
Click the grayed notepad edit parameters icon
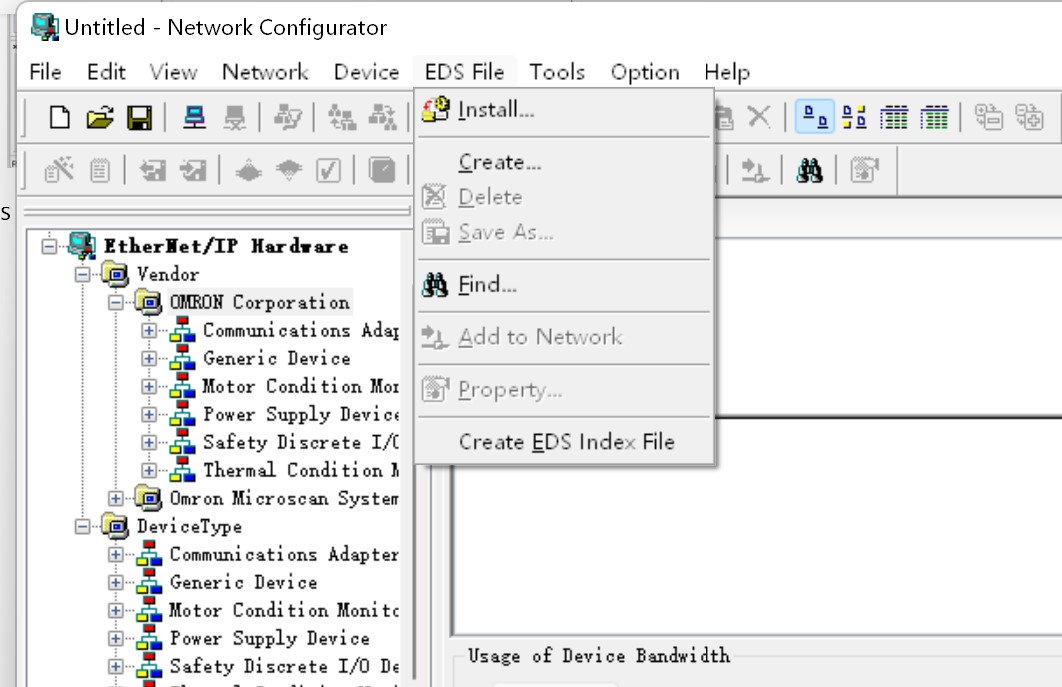coord(100,170)
